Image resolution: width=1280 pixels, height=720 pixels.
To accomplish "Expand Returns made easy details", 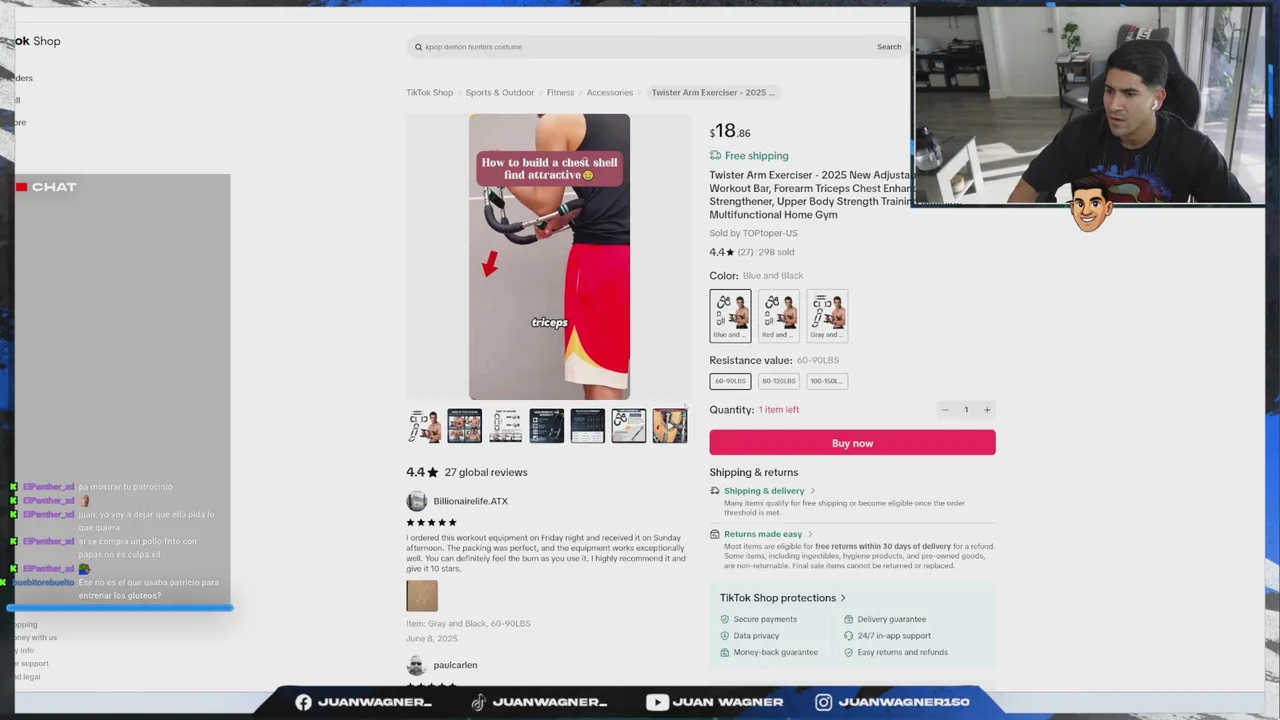I will pos(769,534).
